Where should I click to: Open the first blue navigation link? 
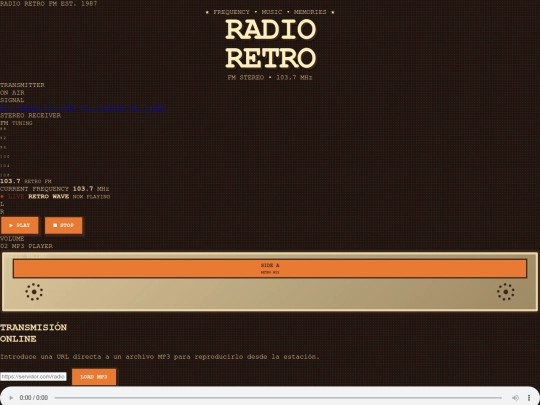[x=21, y=108]
